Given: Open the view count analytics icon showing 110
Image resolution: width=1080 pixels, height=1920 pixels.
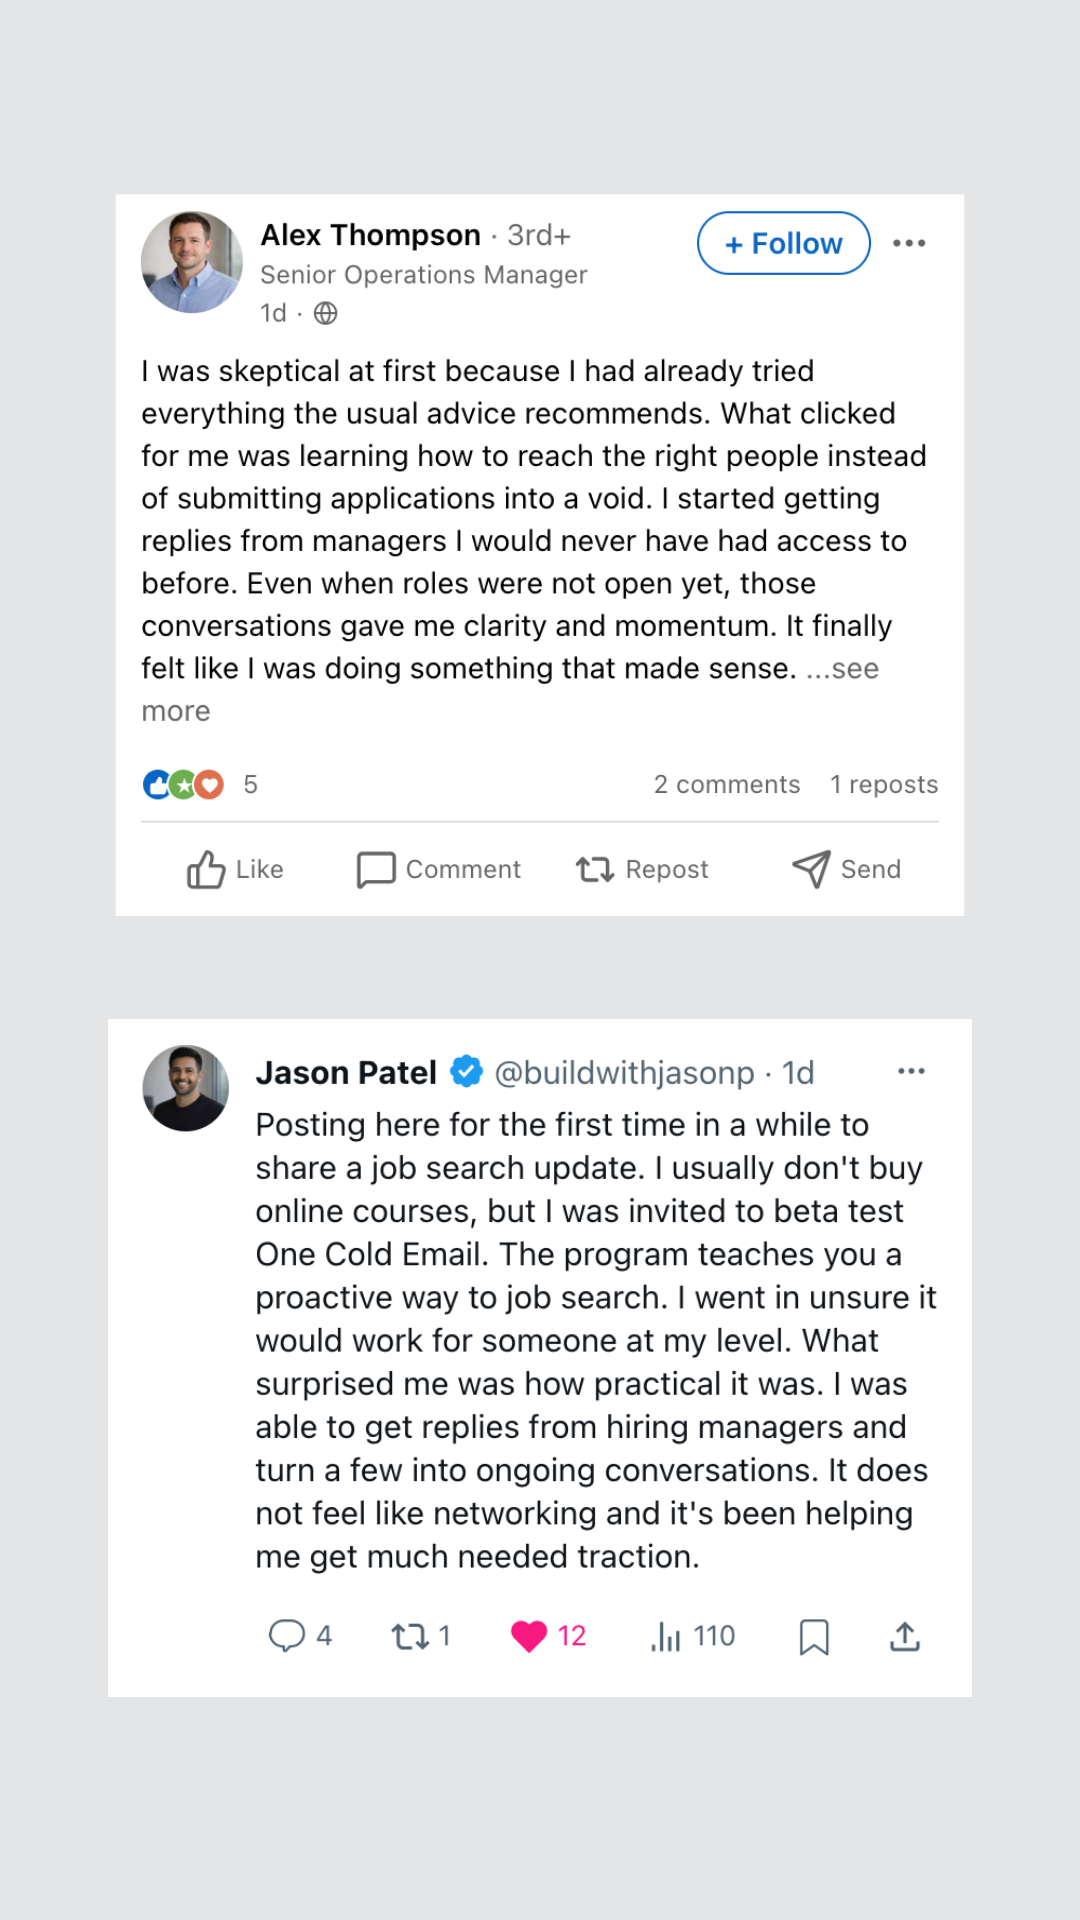Looking at the screenshot, I should 668,1636.
